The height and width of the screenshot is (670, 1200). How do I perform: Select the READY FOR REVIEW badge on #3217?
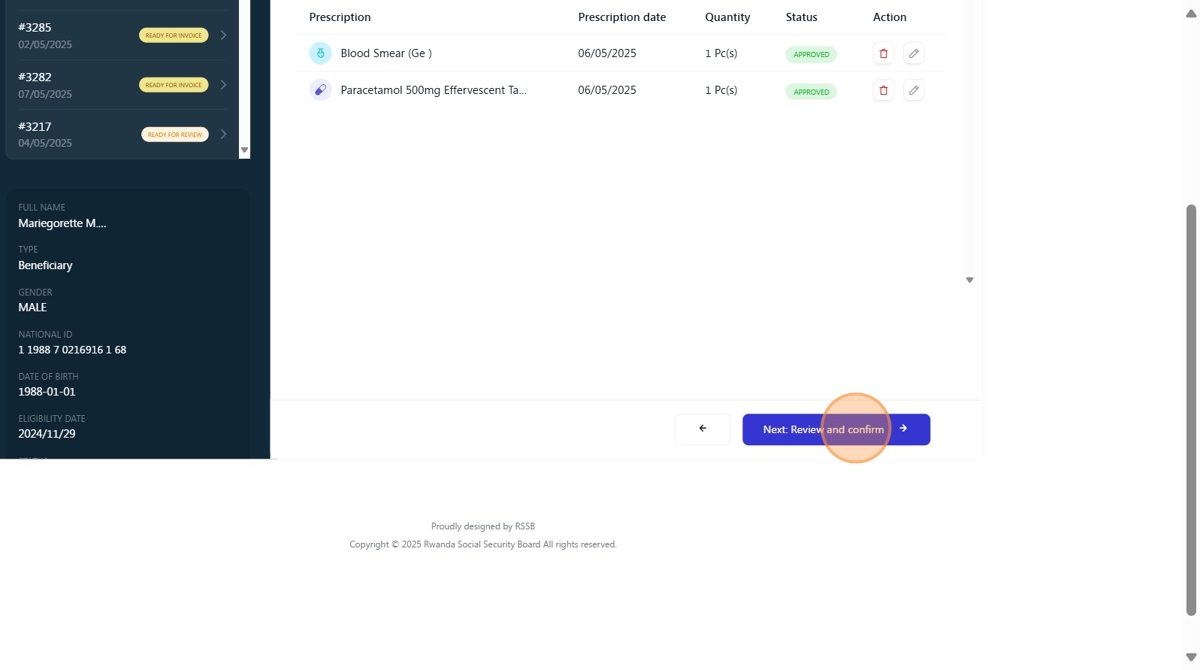(x=175, y=134)
